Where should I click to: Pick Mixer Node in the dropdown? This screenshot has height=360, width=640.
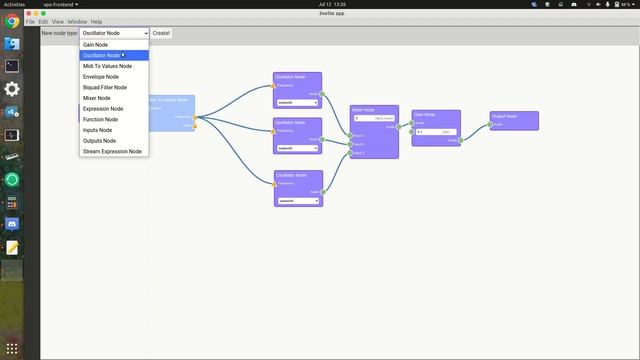pos(114,98)
